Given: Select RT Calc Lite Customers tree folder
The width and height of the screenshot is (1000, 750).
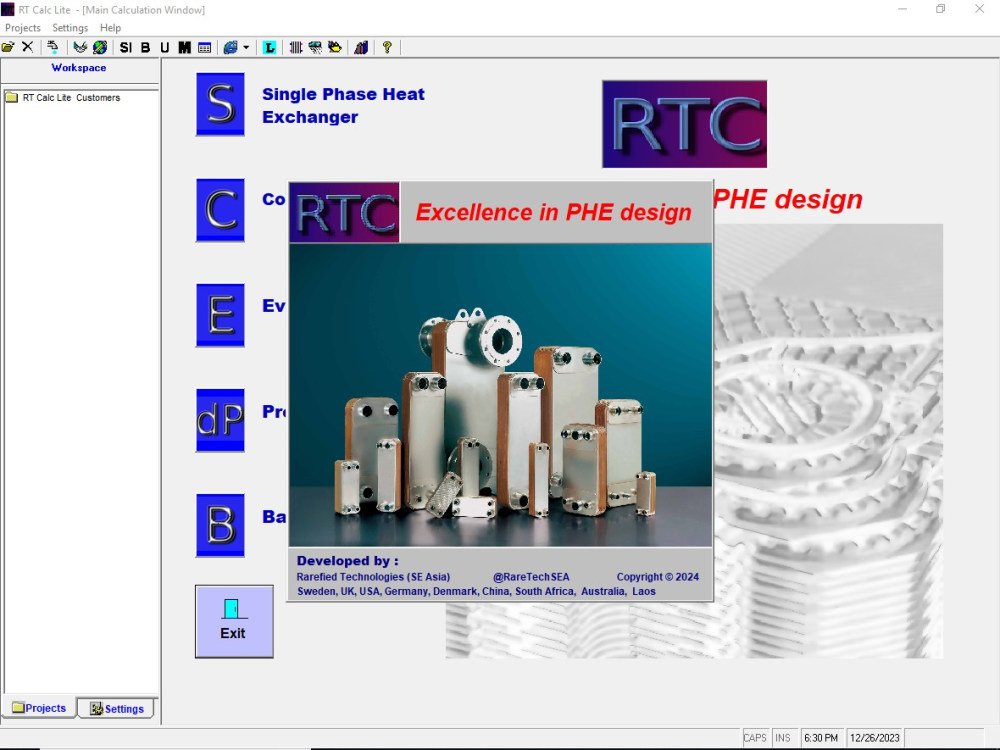Looking at the screenshot, I should [x=63, y=98].
